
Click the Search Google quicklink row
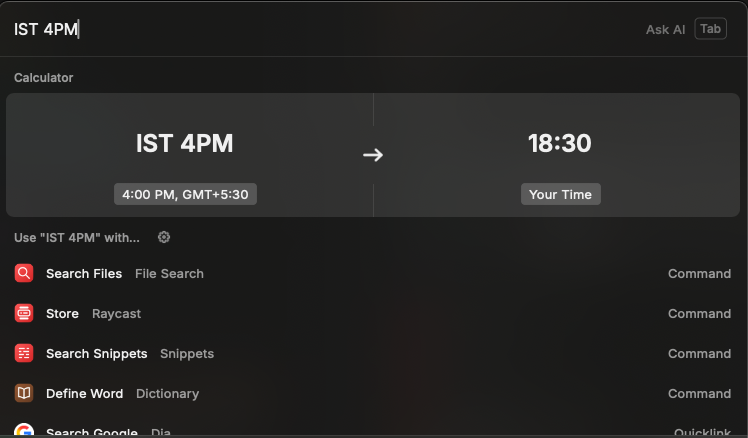point(373,431)
